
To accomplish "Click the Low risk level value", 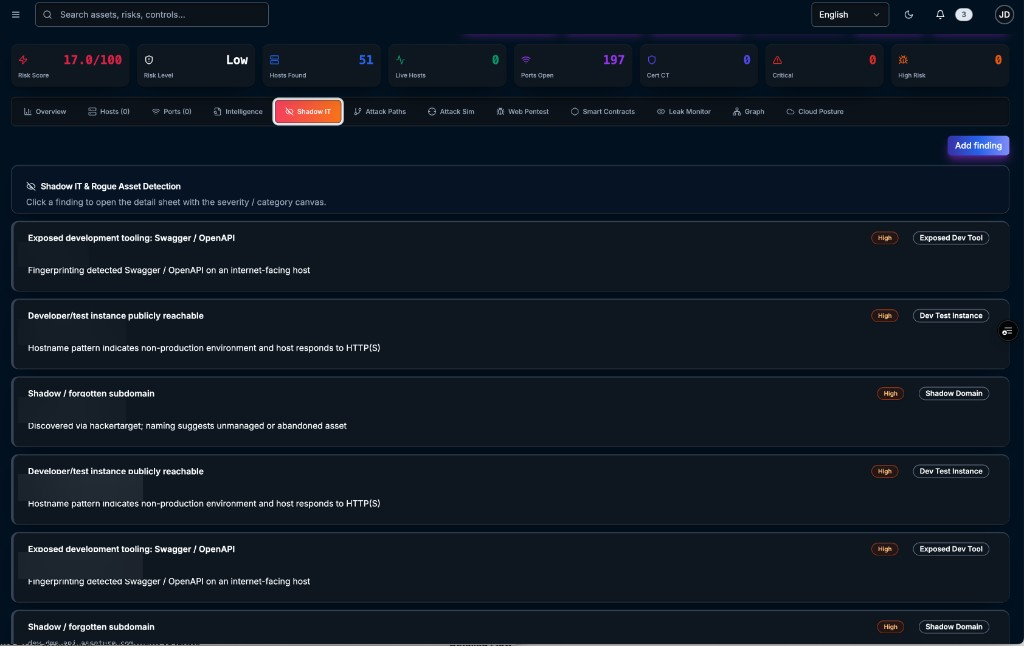I will [237, 60].
